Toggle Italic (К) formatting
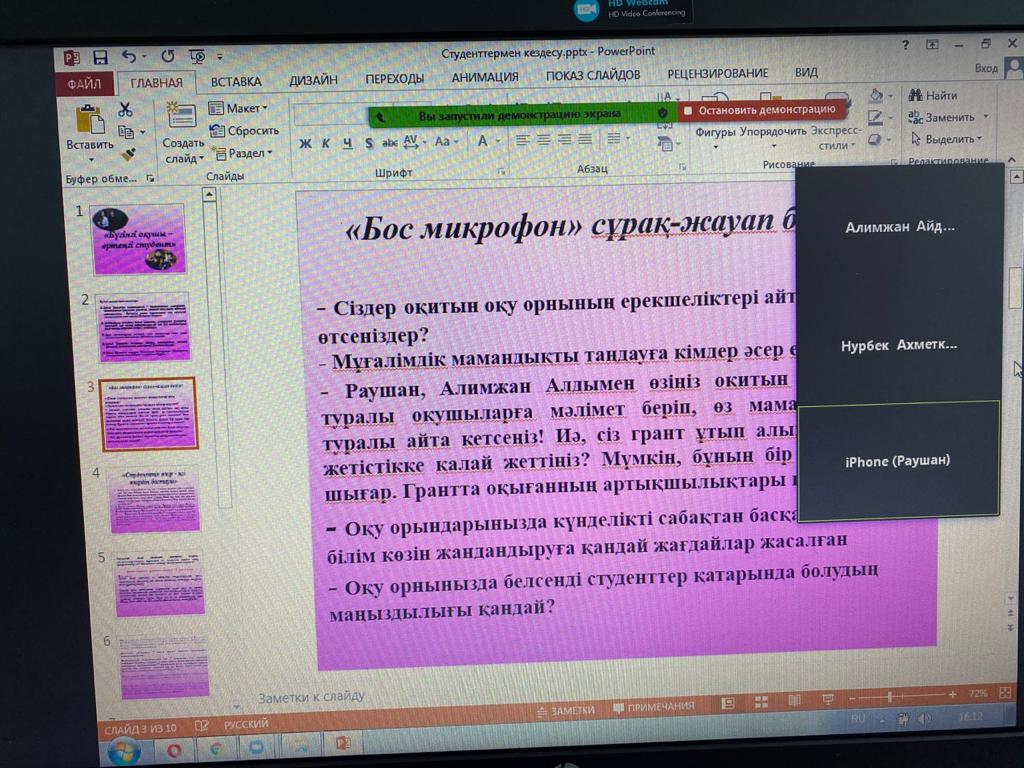This screenshot has width=1024, height=768. [326, 143]
